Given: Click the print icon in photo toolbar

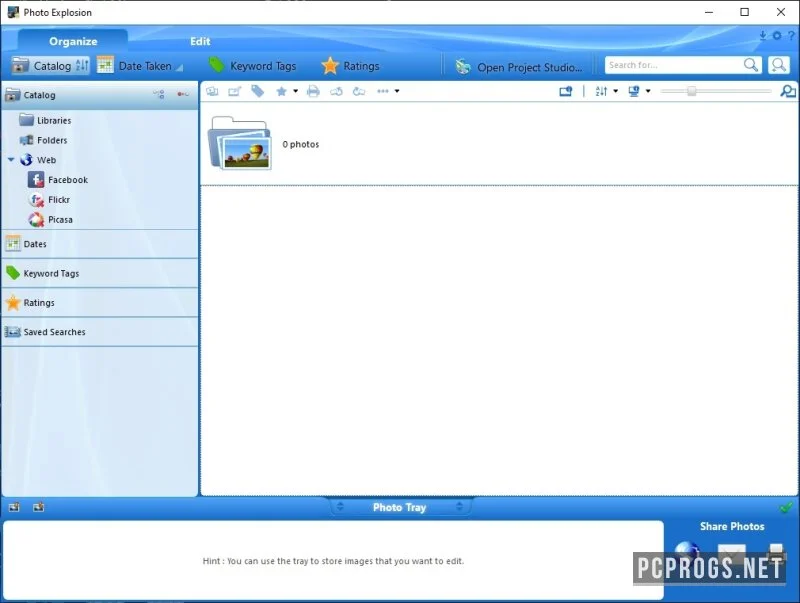Looking at the screenshot, I should coord(313,91).
